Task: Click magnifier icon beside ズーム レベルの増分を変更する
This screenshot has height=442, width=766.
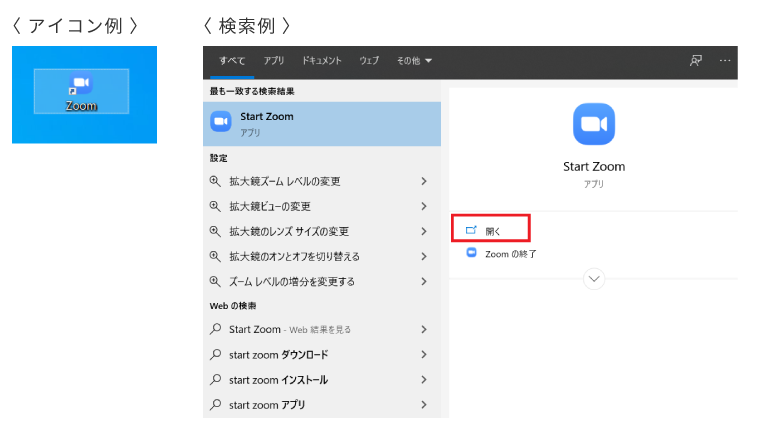Action: pos(215,281)
